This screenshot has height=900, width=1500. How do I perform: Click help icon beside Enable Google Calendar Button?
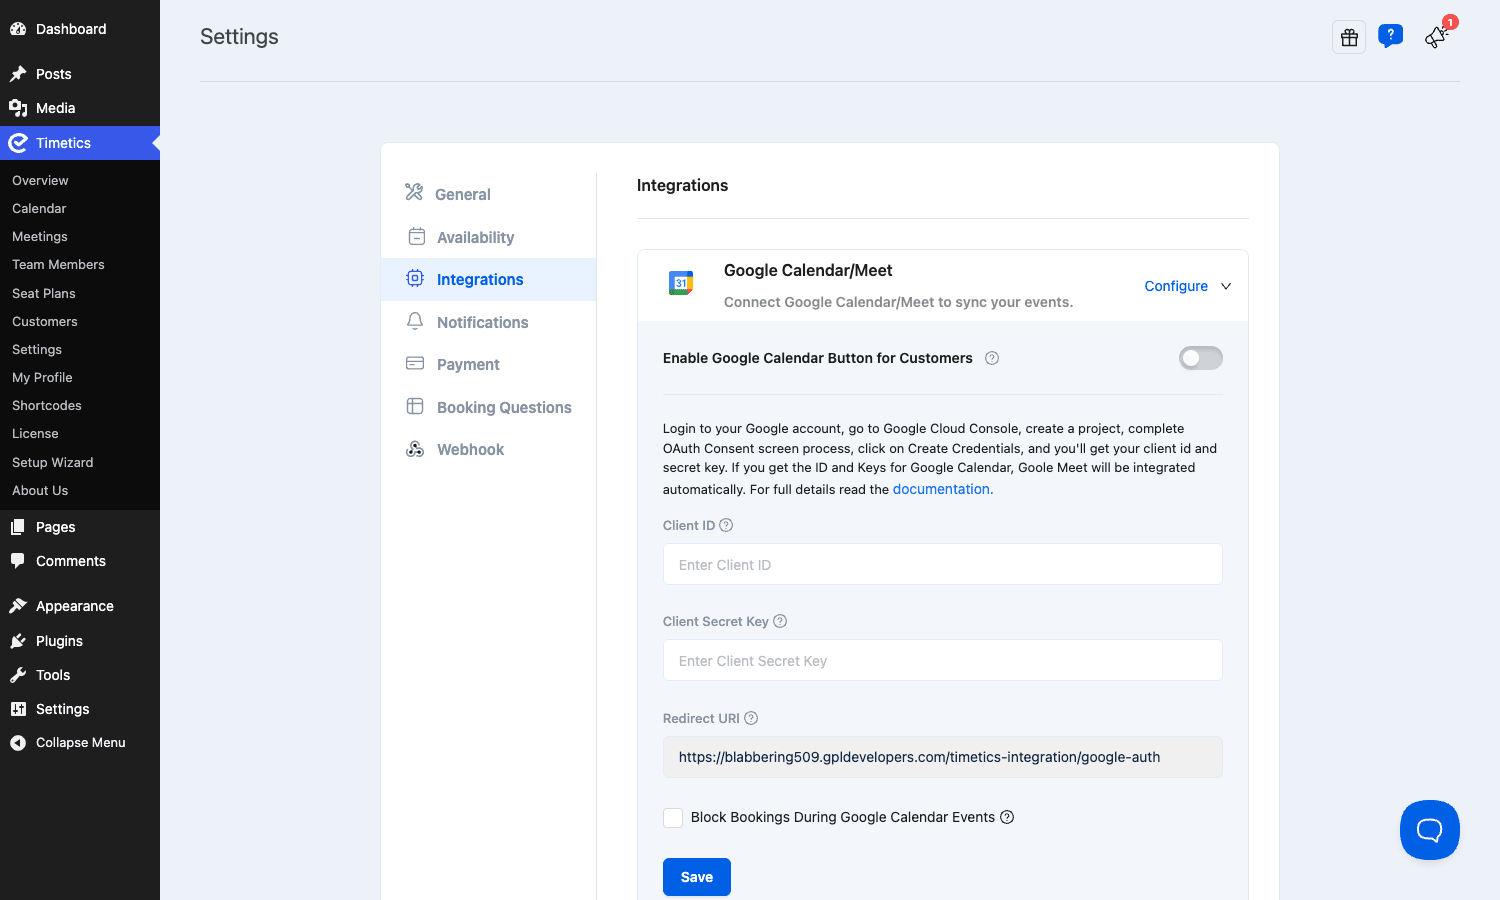[x=992, y=358]
